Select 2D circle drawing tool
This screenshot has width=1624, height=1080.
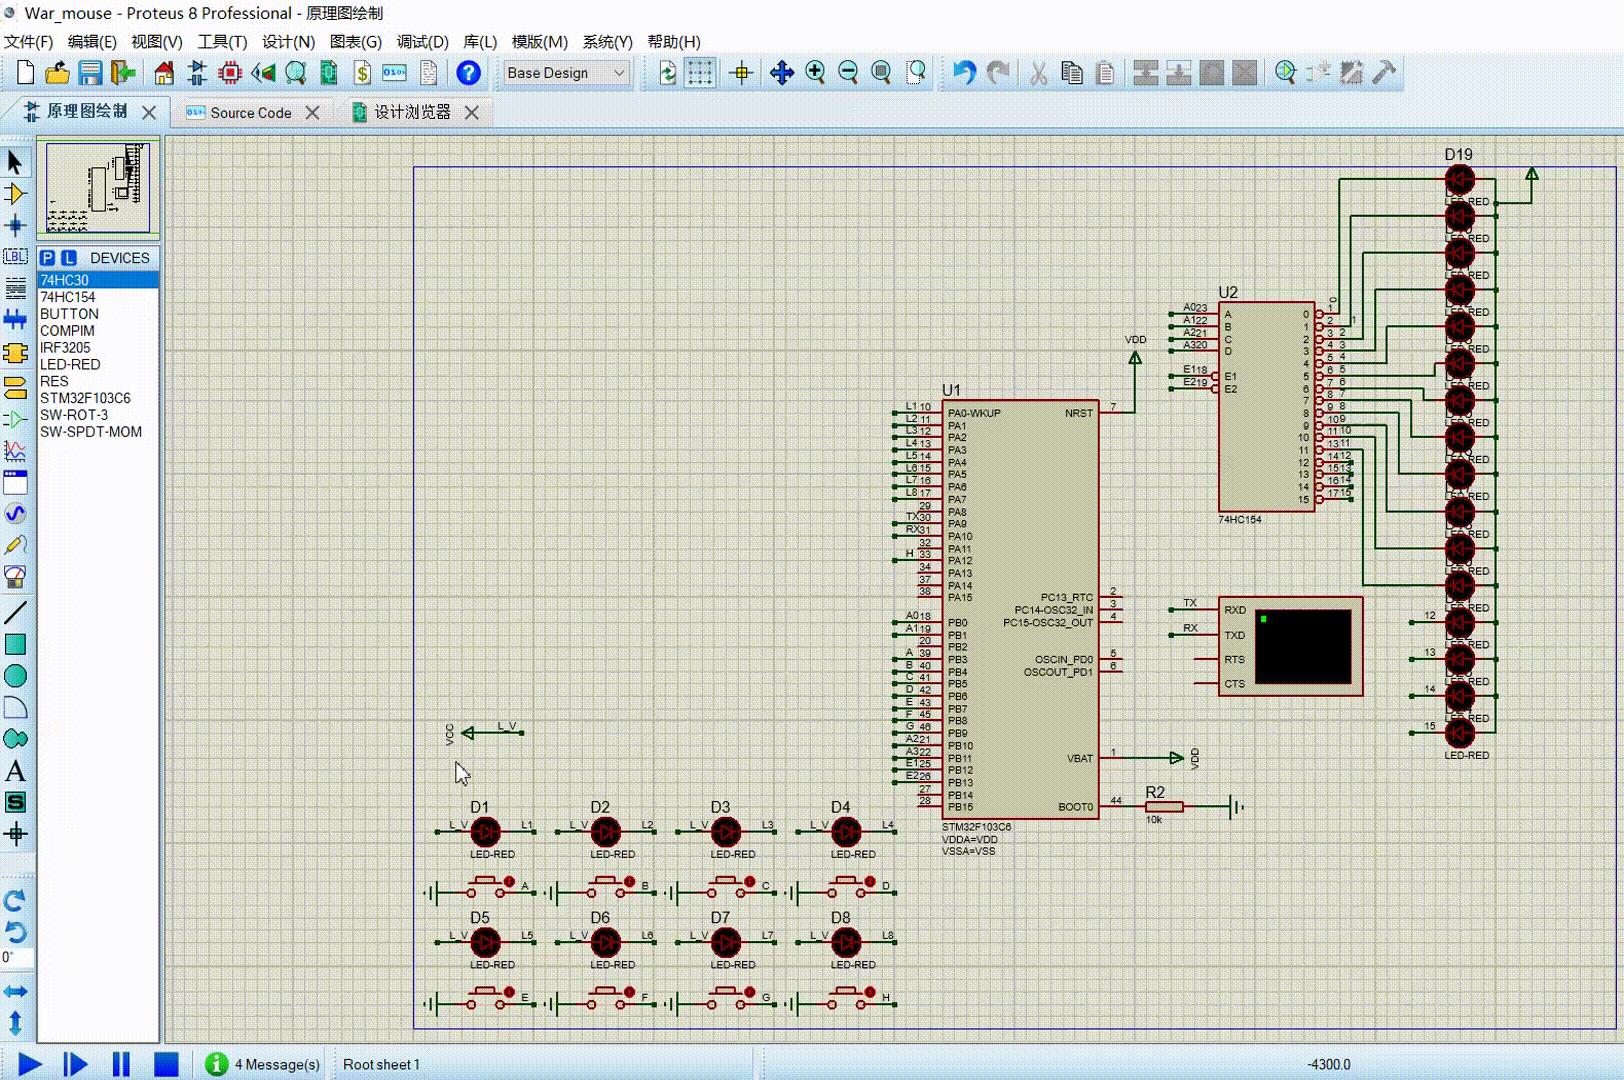coord(15,676)
